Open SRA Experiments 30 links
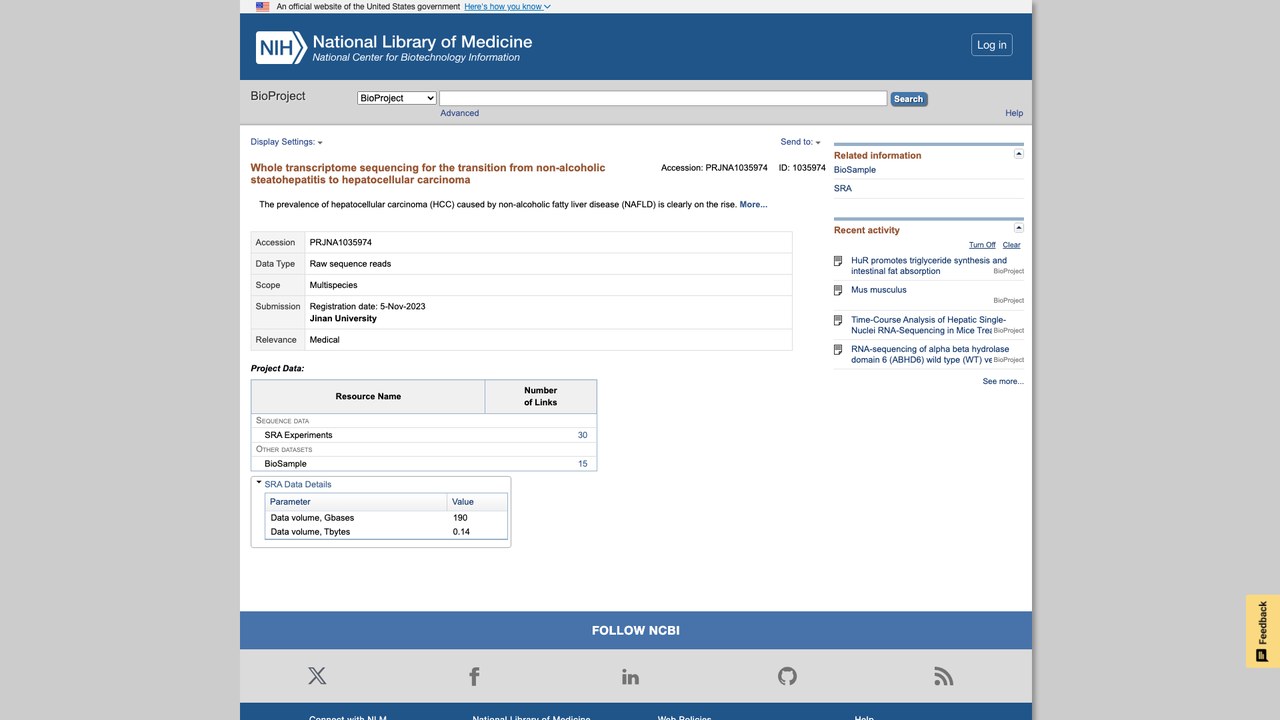The height and width of the screenshot is (720, 1280). (x=582, y=435)
